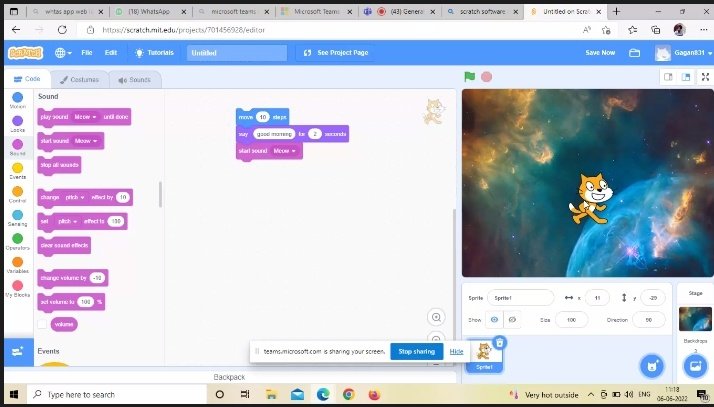Click See Project Page button
The width and height of the screenshot is (714, 407).
click(x=336, y=53)
